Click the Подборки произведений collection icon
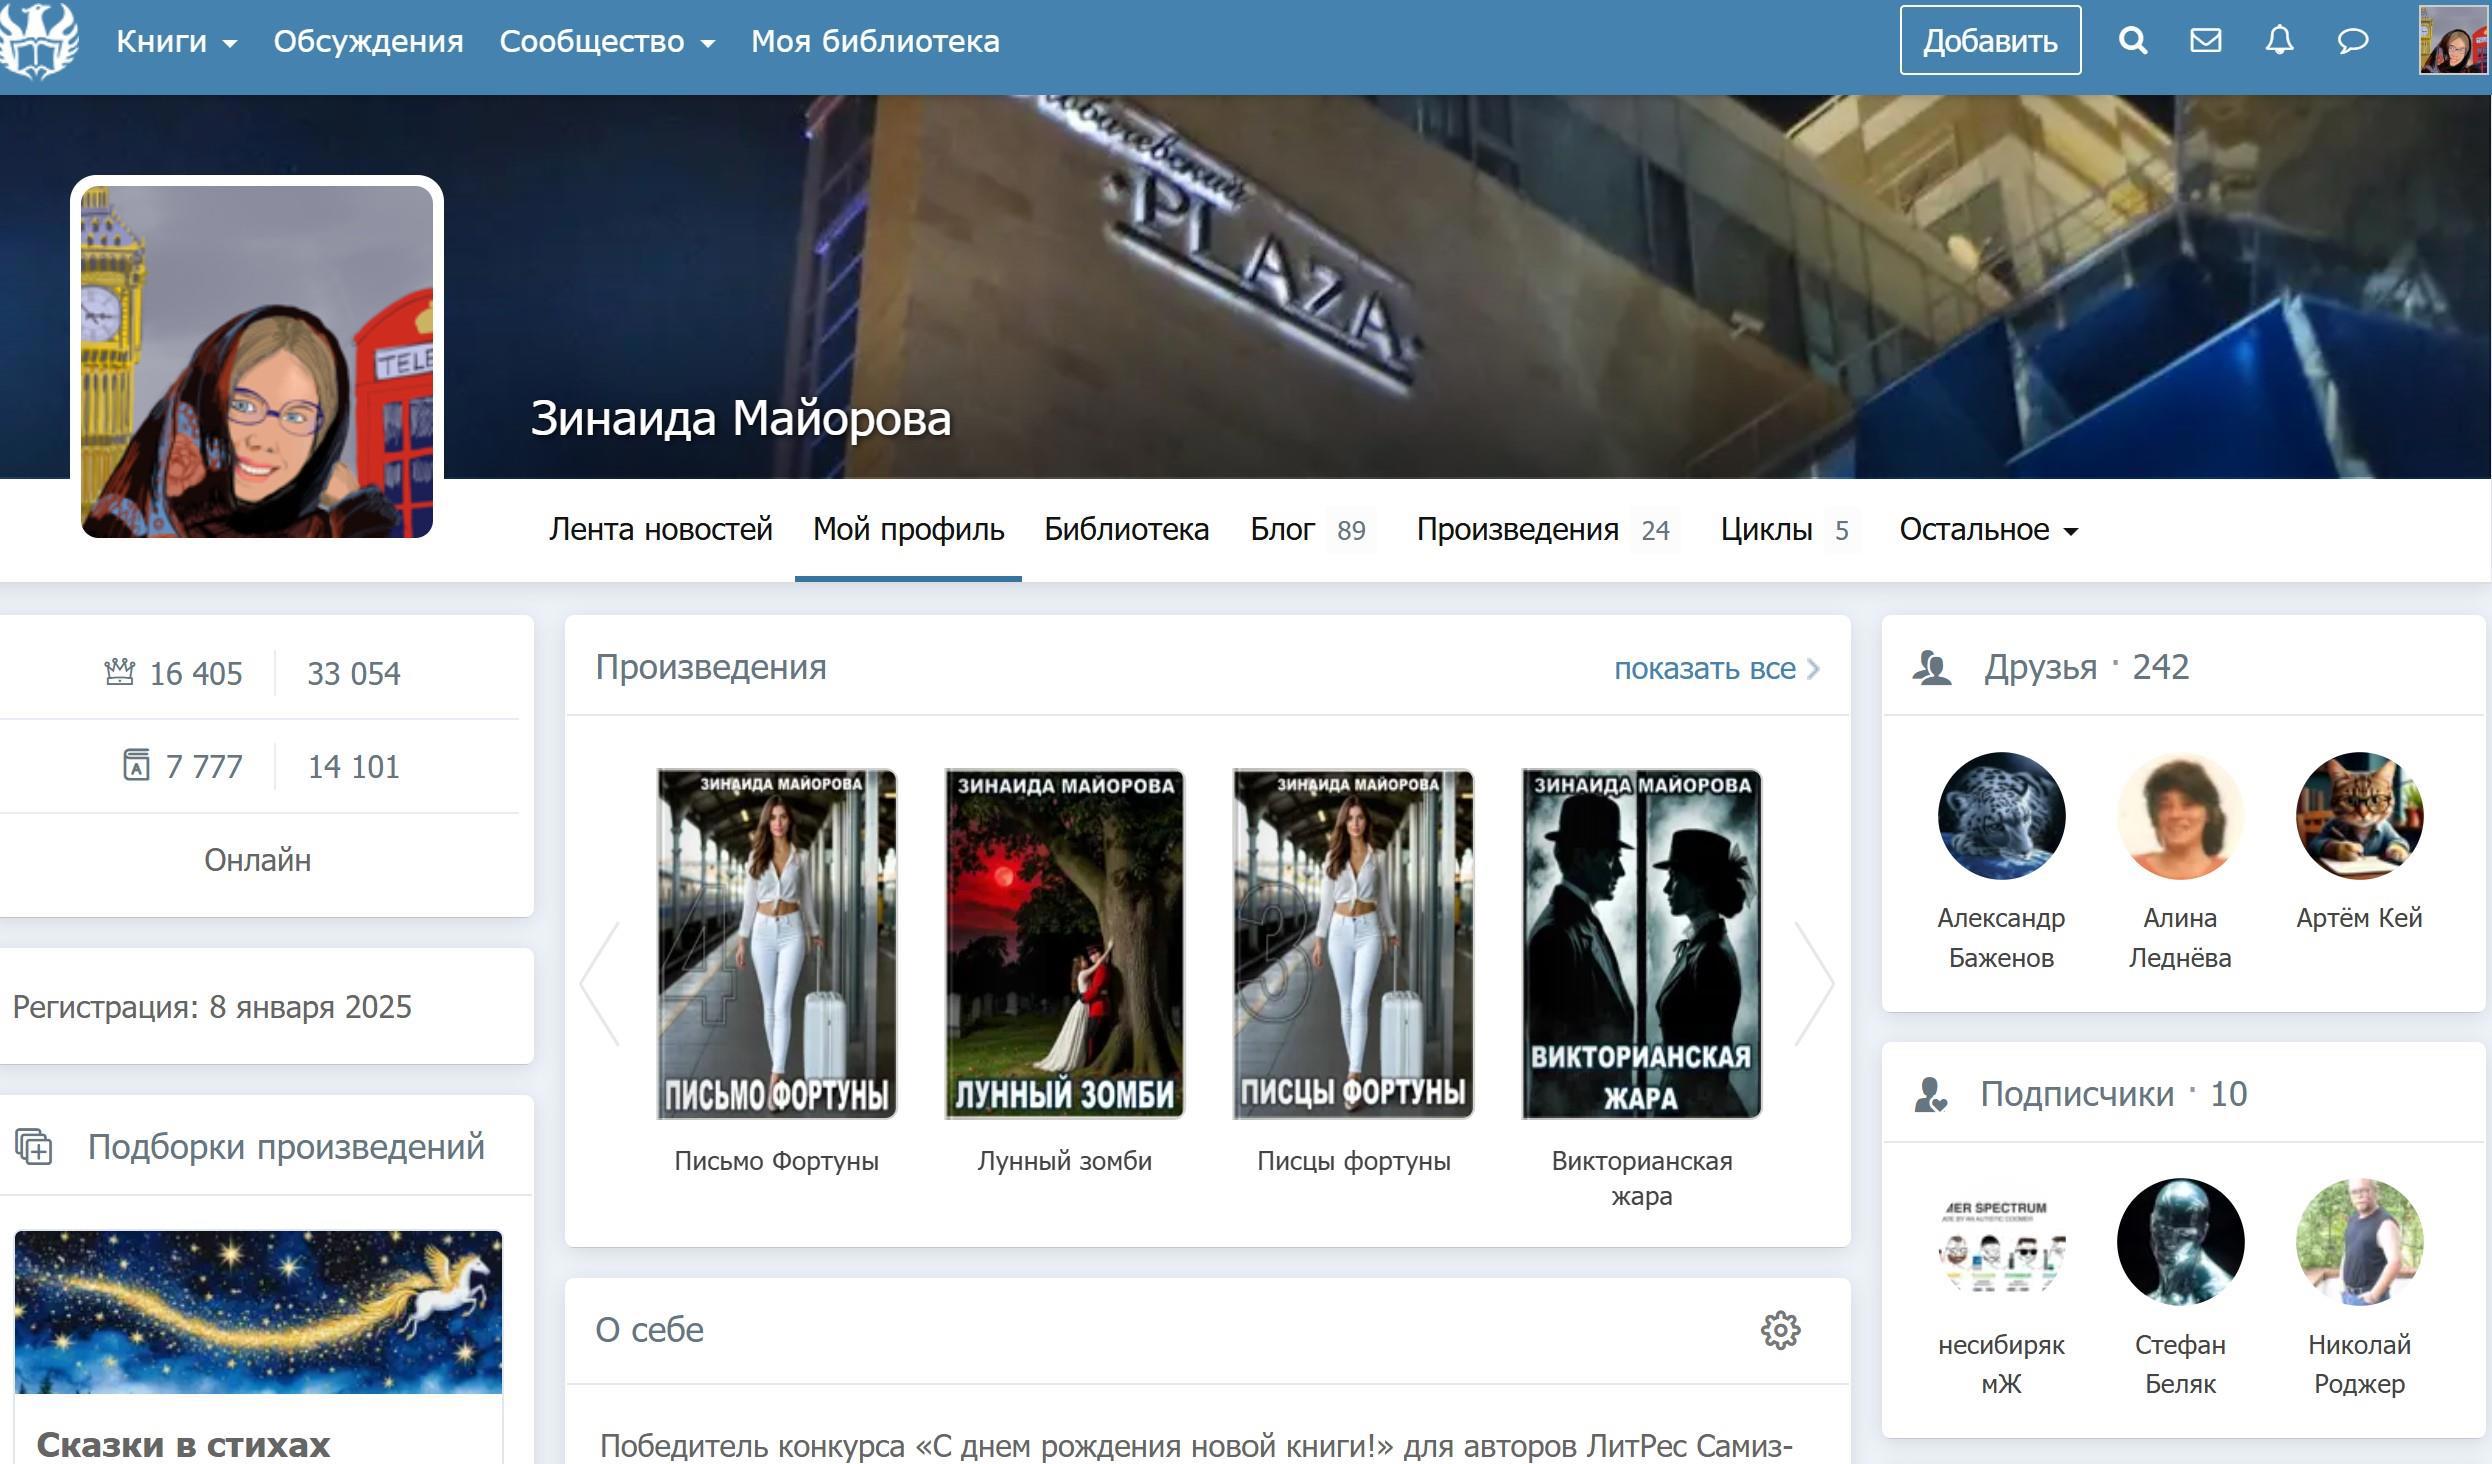 point(34,1147)
